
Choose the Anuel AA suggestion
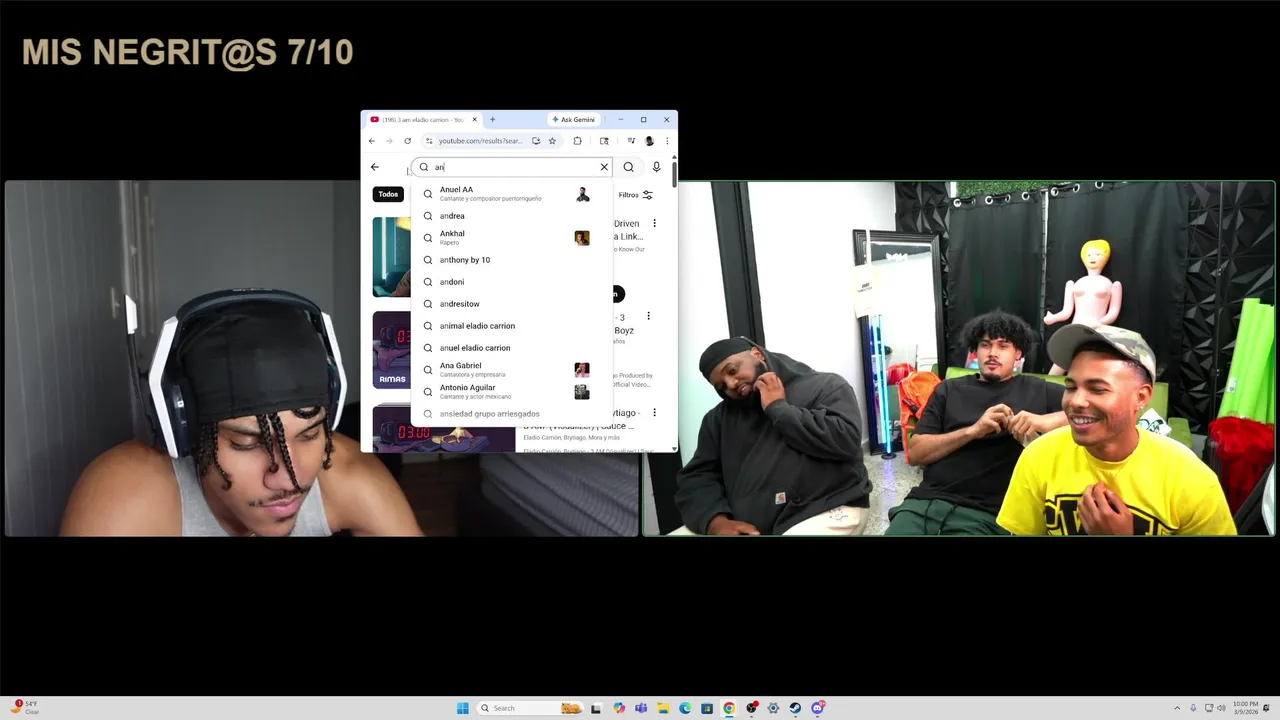(x=512, y=194)
